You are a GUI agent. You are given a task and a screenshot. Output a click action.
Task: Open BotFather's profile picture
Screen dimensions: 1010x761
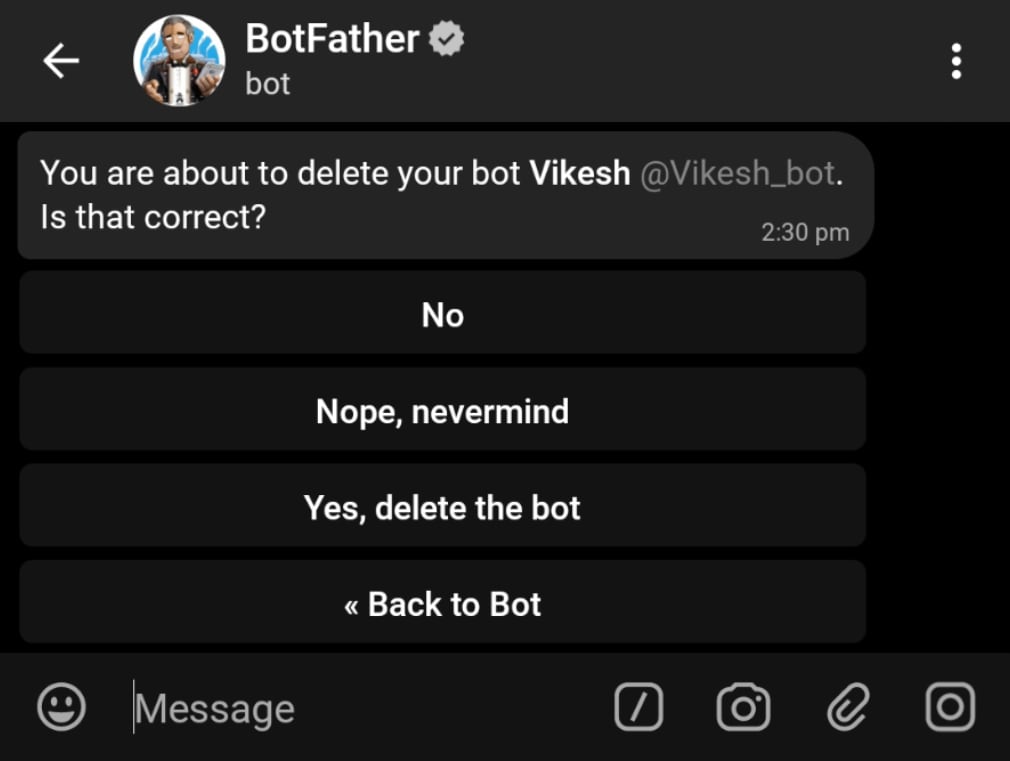pyautogui.click(x=180, y=60)
